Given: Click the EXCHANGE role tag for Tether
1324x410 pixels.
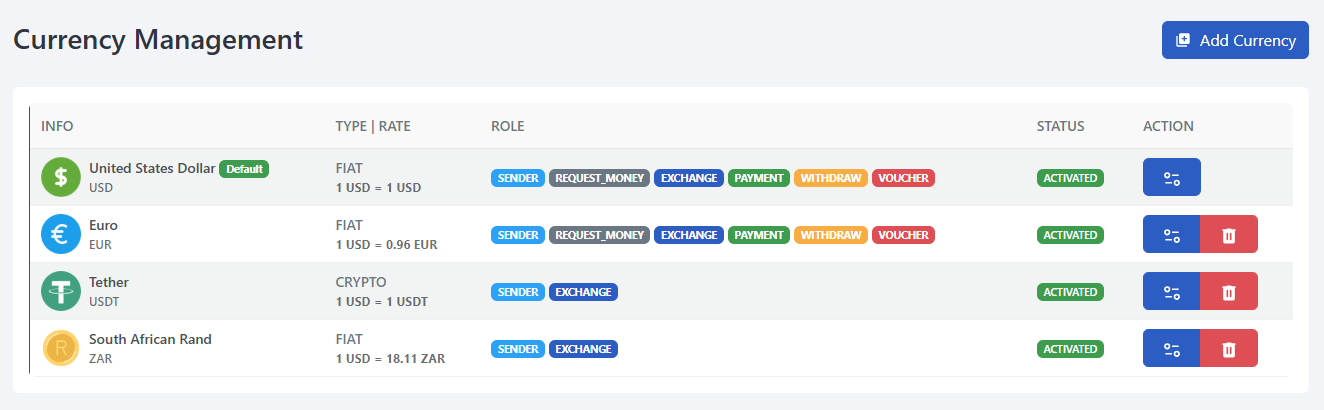Looking at the screenshot, I should [583, 292].
